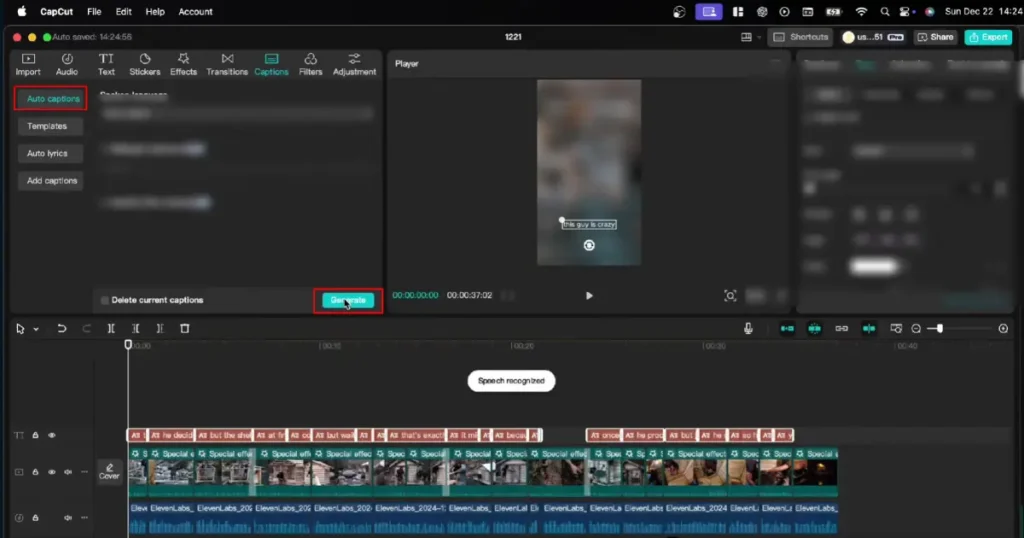Expand the layout dropdown arrow
1024x538 pixels.
(x=759, y=38)
